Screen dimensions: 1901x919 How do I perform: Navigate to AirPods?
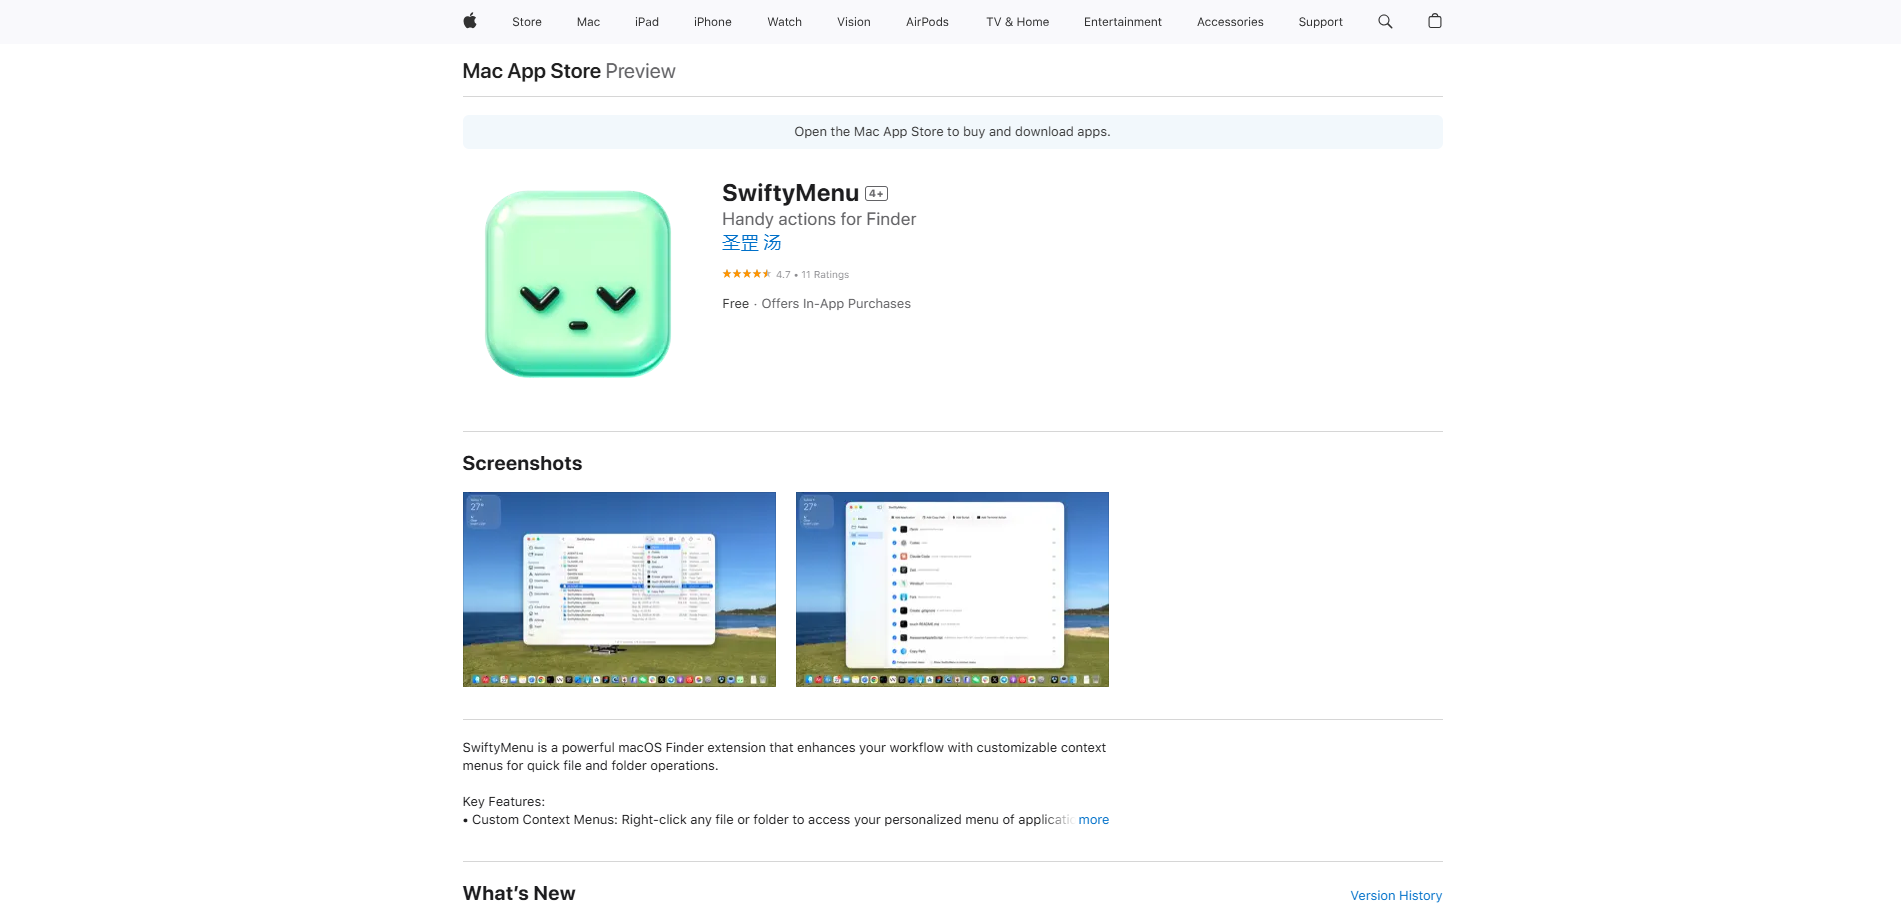click(926, 21)
